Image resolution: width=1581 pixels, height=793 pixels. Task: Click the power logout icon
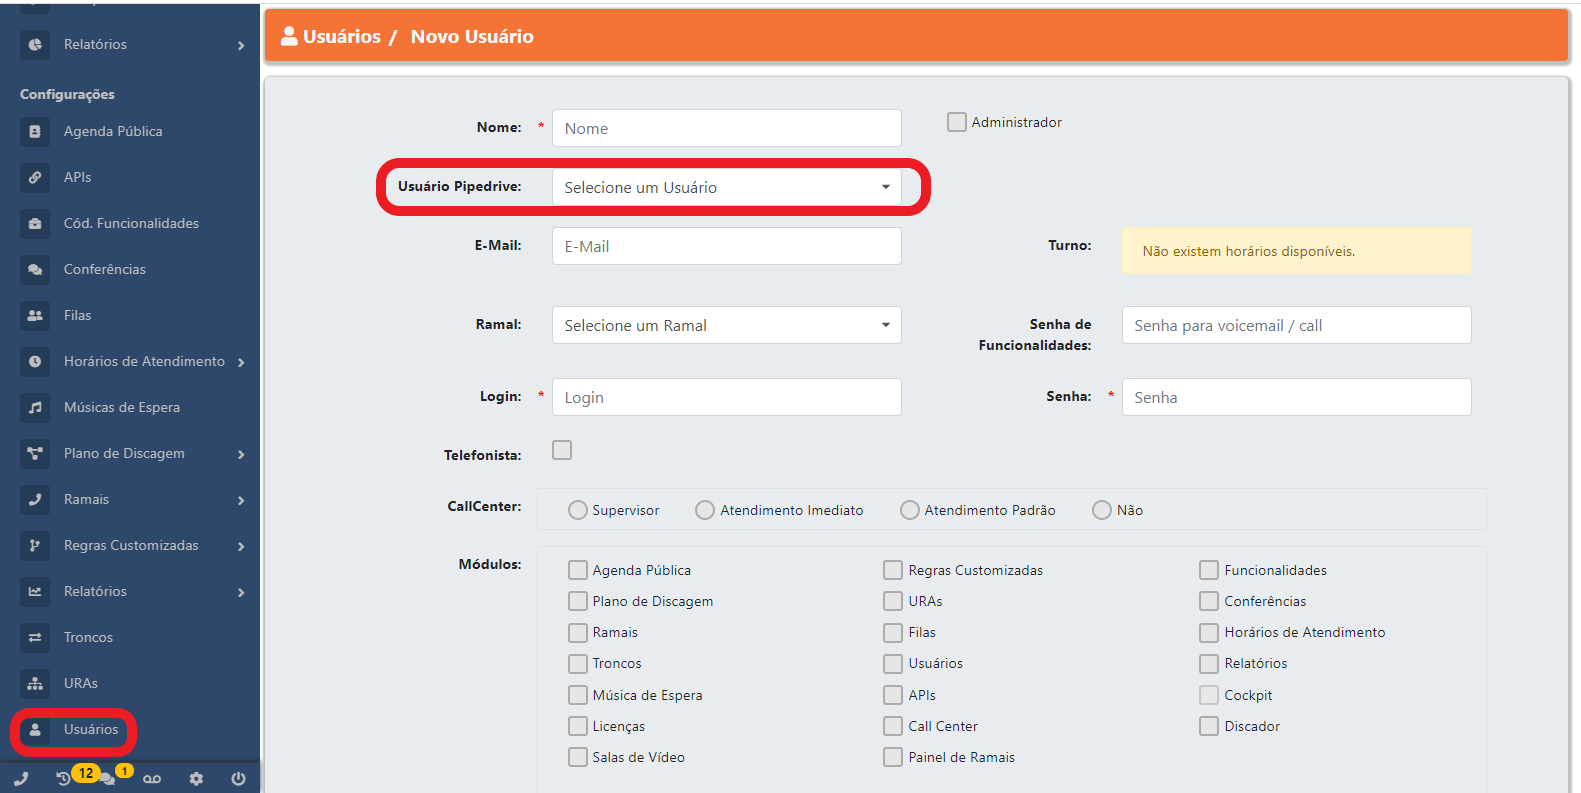(238, 778)
